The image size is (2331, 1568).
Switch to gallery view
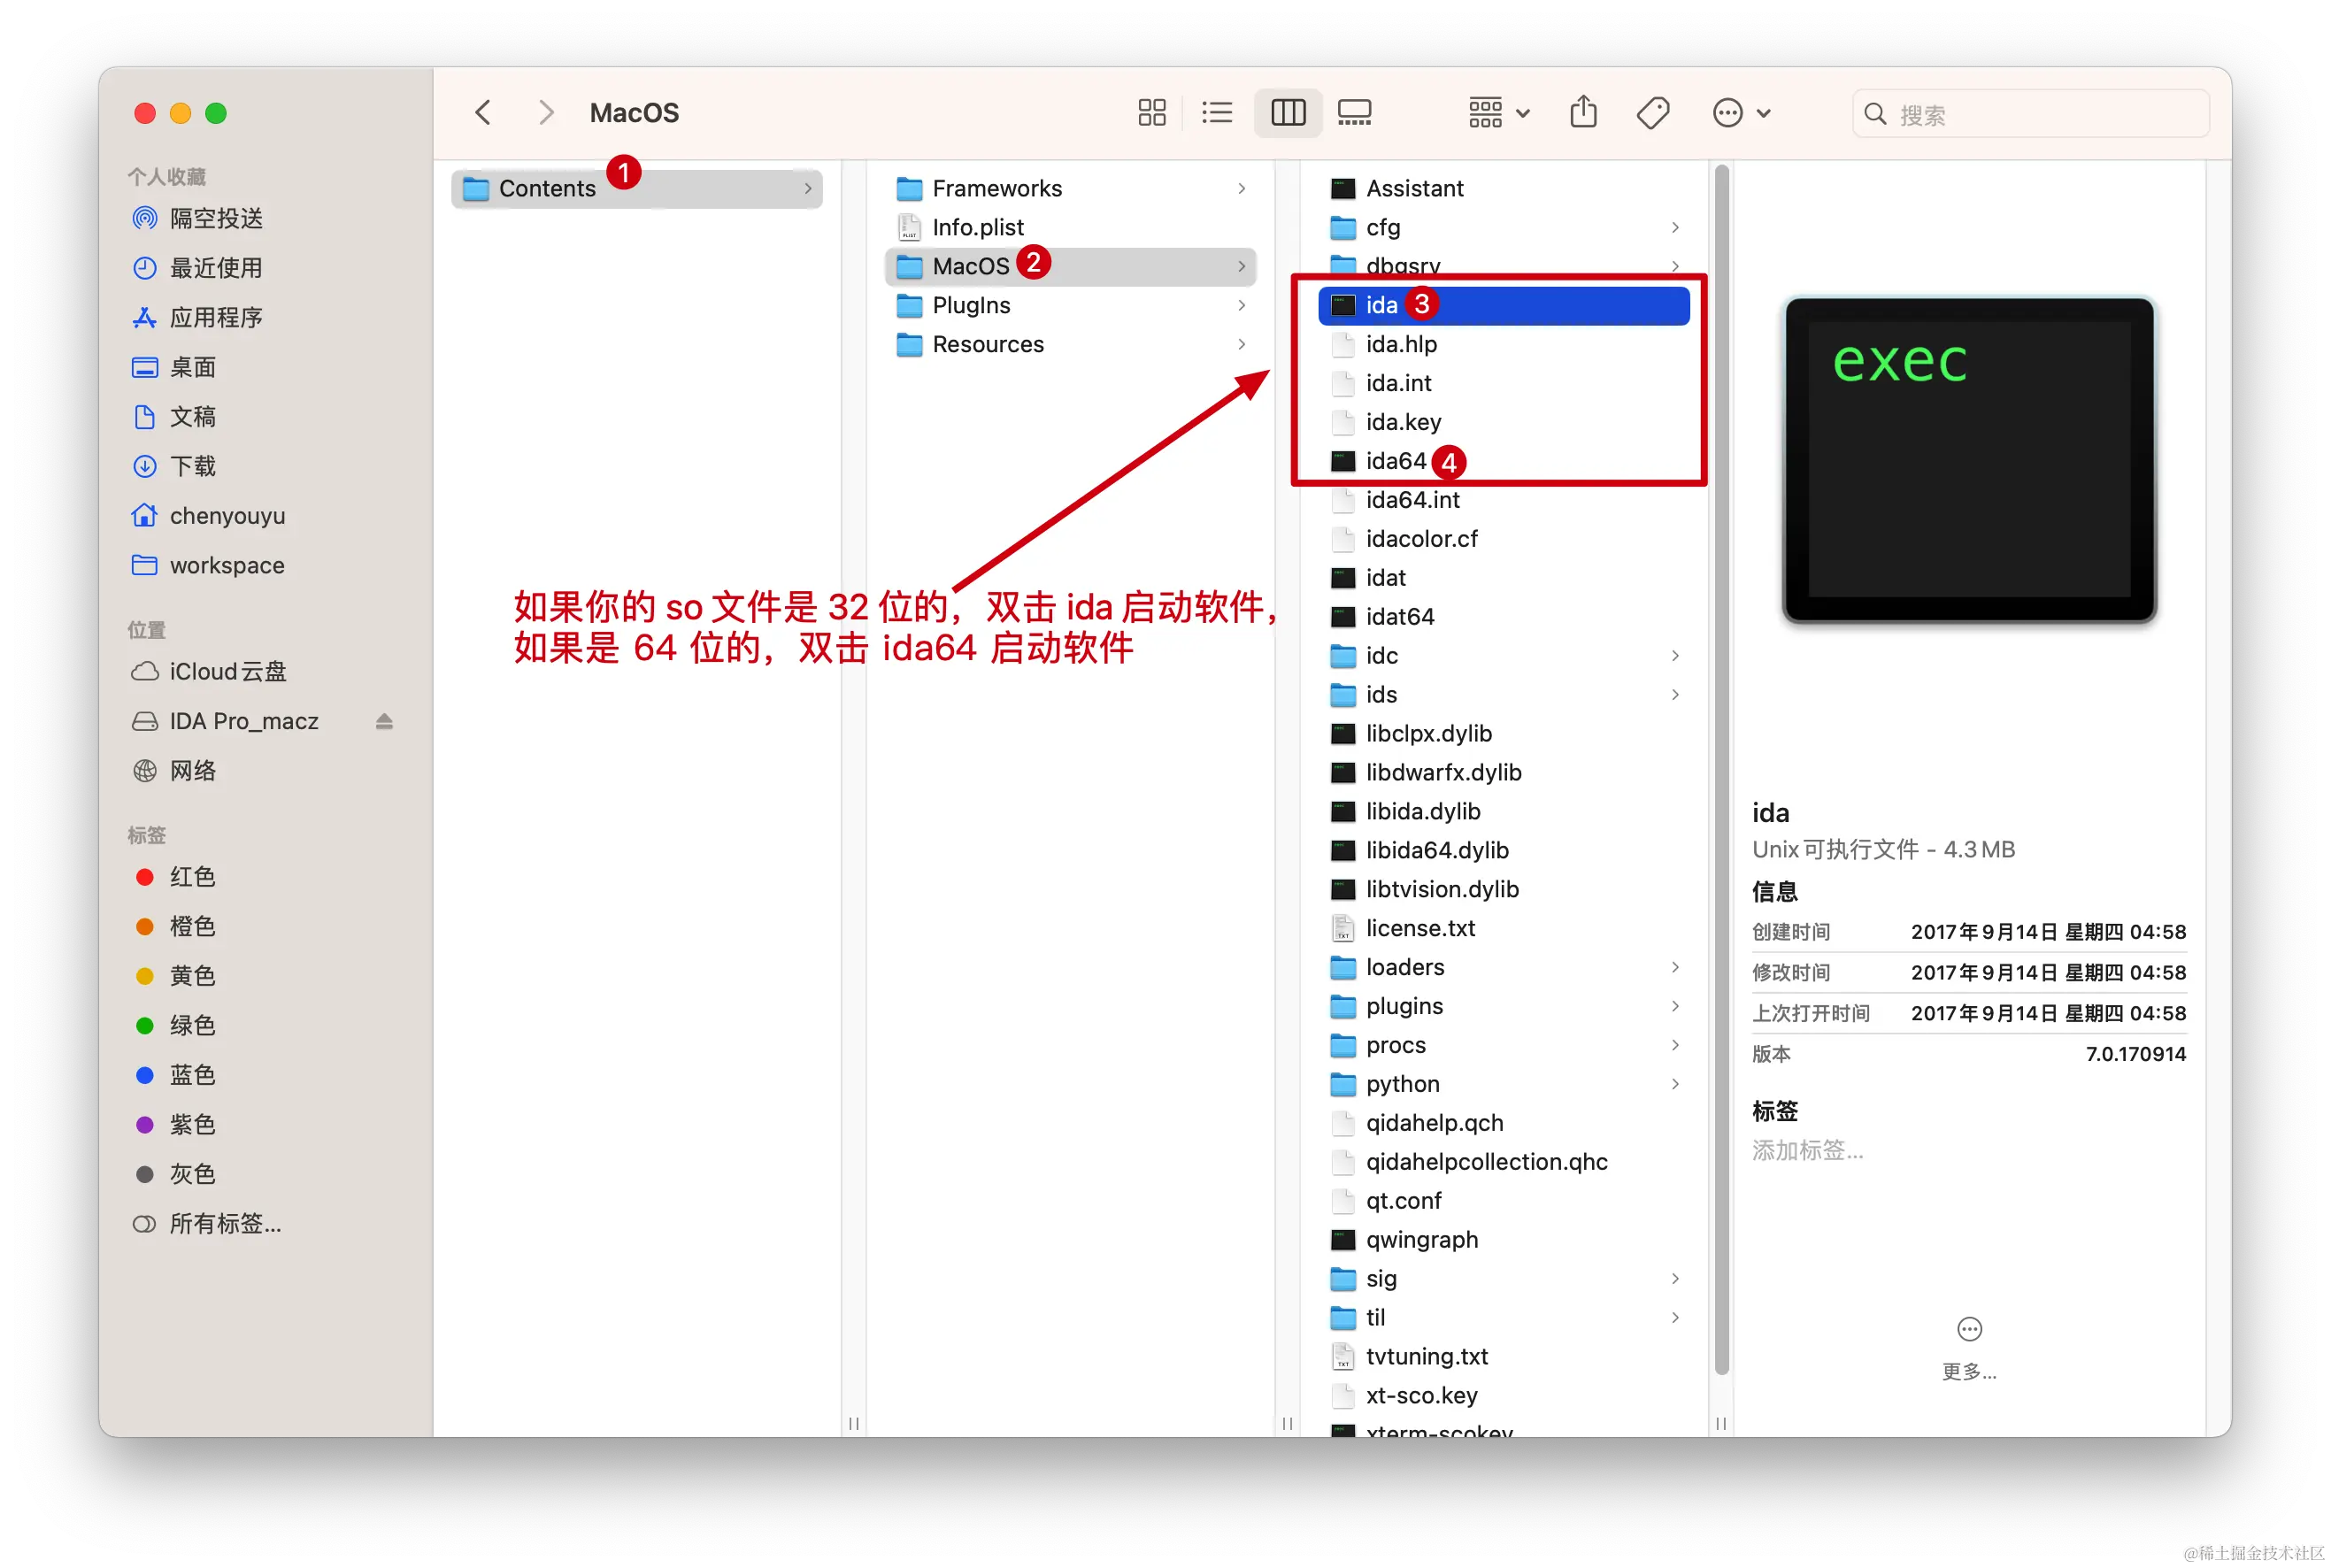(x=1354, y=113)
